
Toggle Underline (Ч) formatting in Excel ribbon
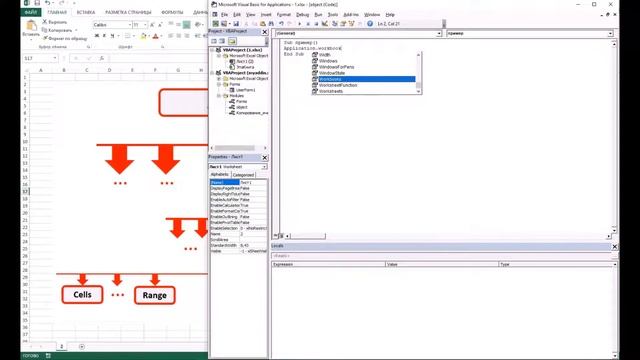click(112, 36)
